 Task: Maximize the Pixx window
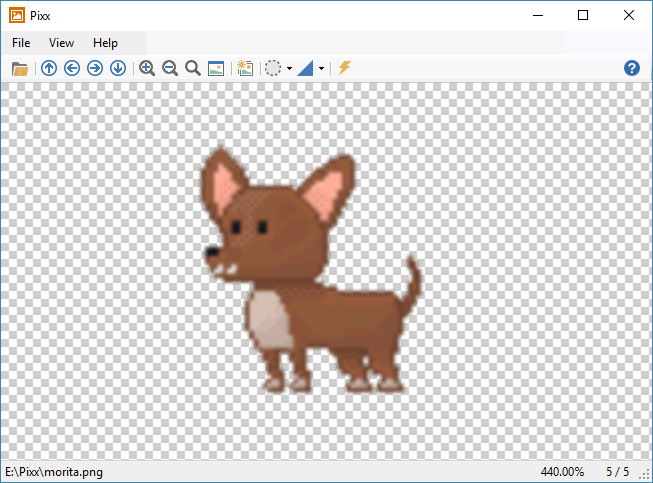click(583, 15)
